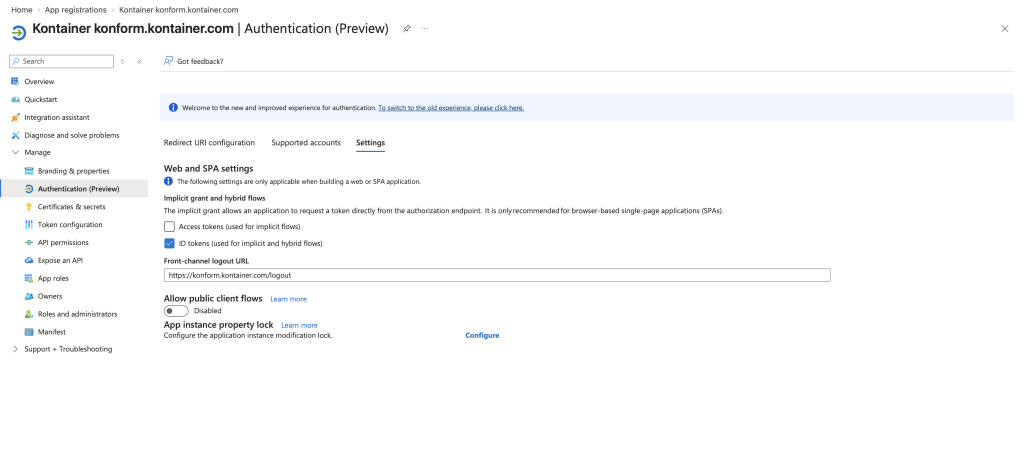The height and width of the screenshot is (456, 1024).
Task: Click the Certificates & secrets key icon
Action: [29, 206]
